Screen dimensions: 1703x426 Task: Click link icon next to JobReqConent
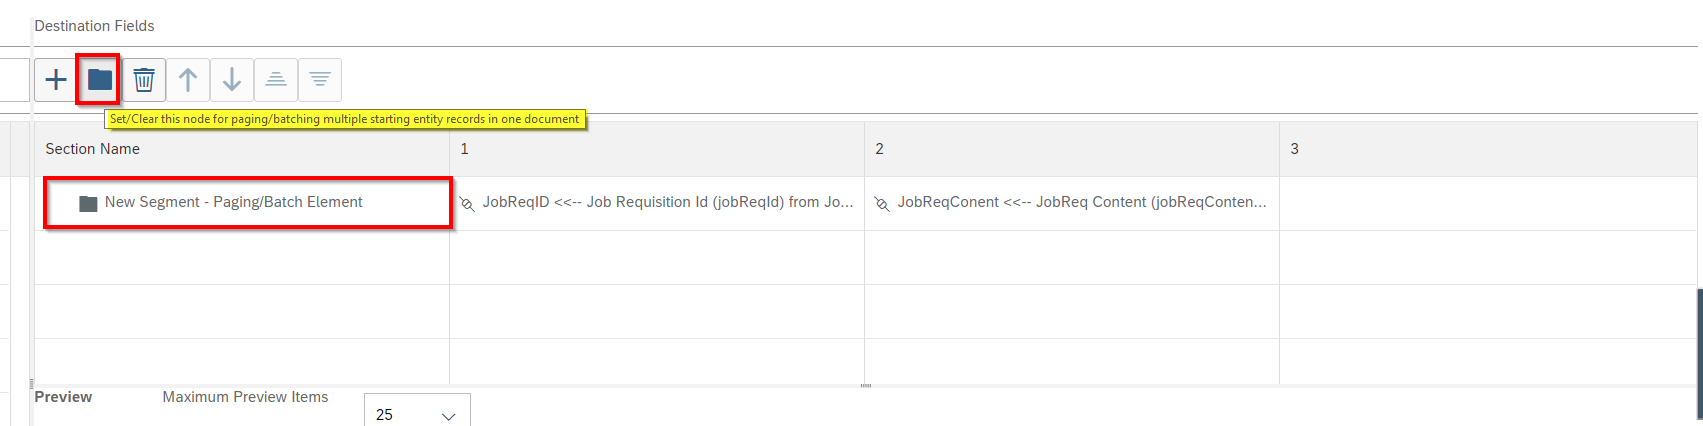[x=882, y=204]
